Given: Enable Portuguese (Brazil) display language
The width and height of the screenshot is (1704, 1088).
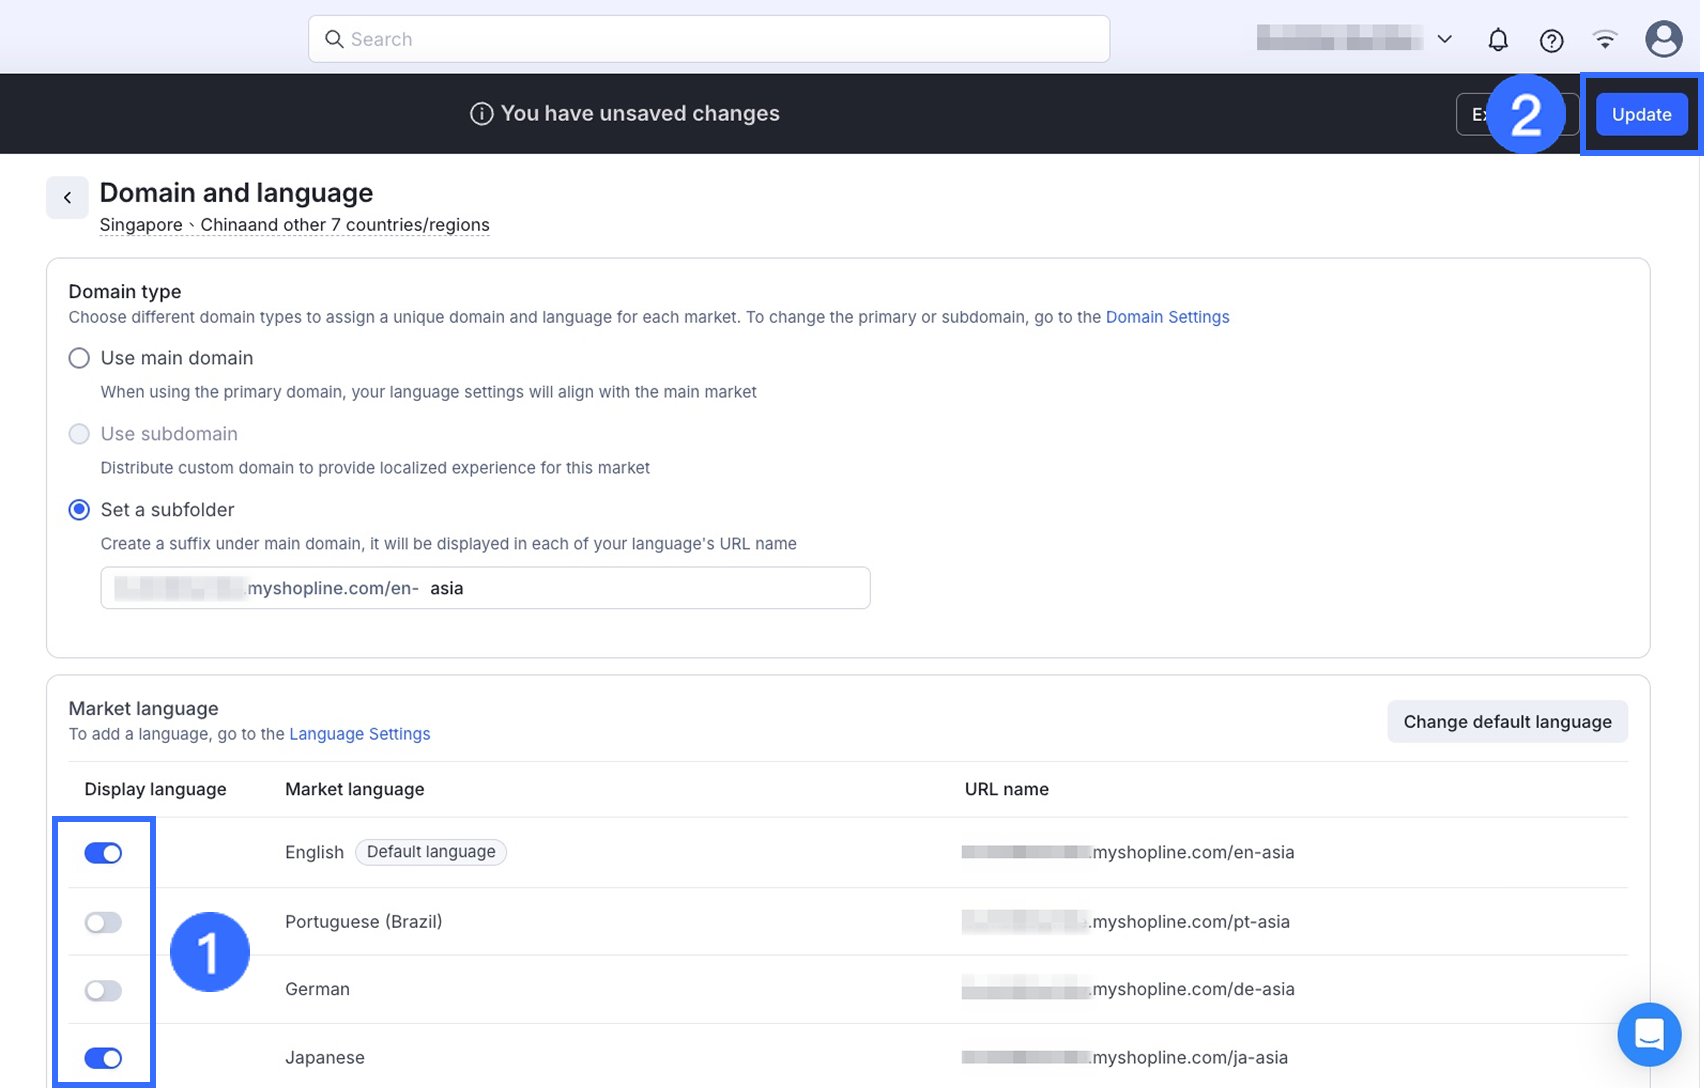Looking at the screenshot, I should pos(103,922).
